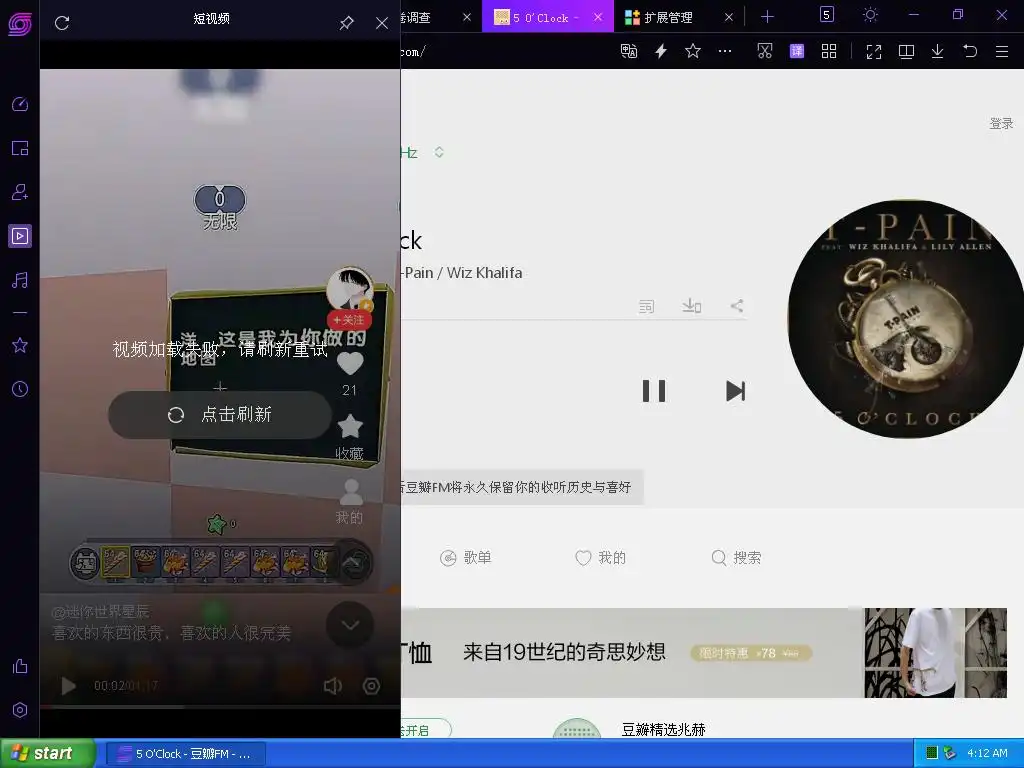Open the 豆瓣精选兆赫 channel link
Image resolution: width=1024 pixels, height=768 pixels.
point(663,729)
